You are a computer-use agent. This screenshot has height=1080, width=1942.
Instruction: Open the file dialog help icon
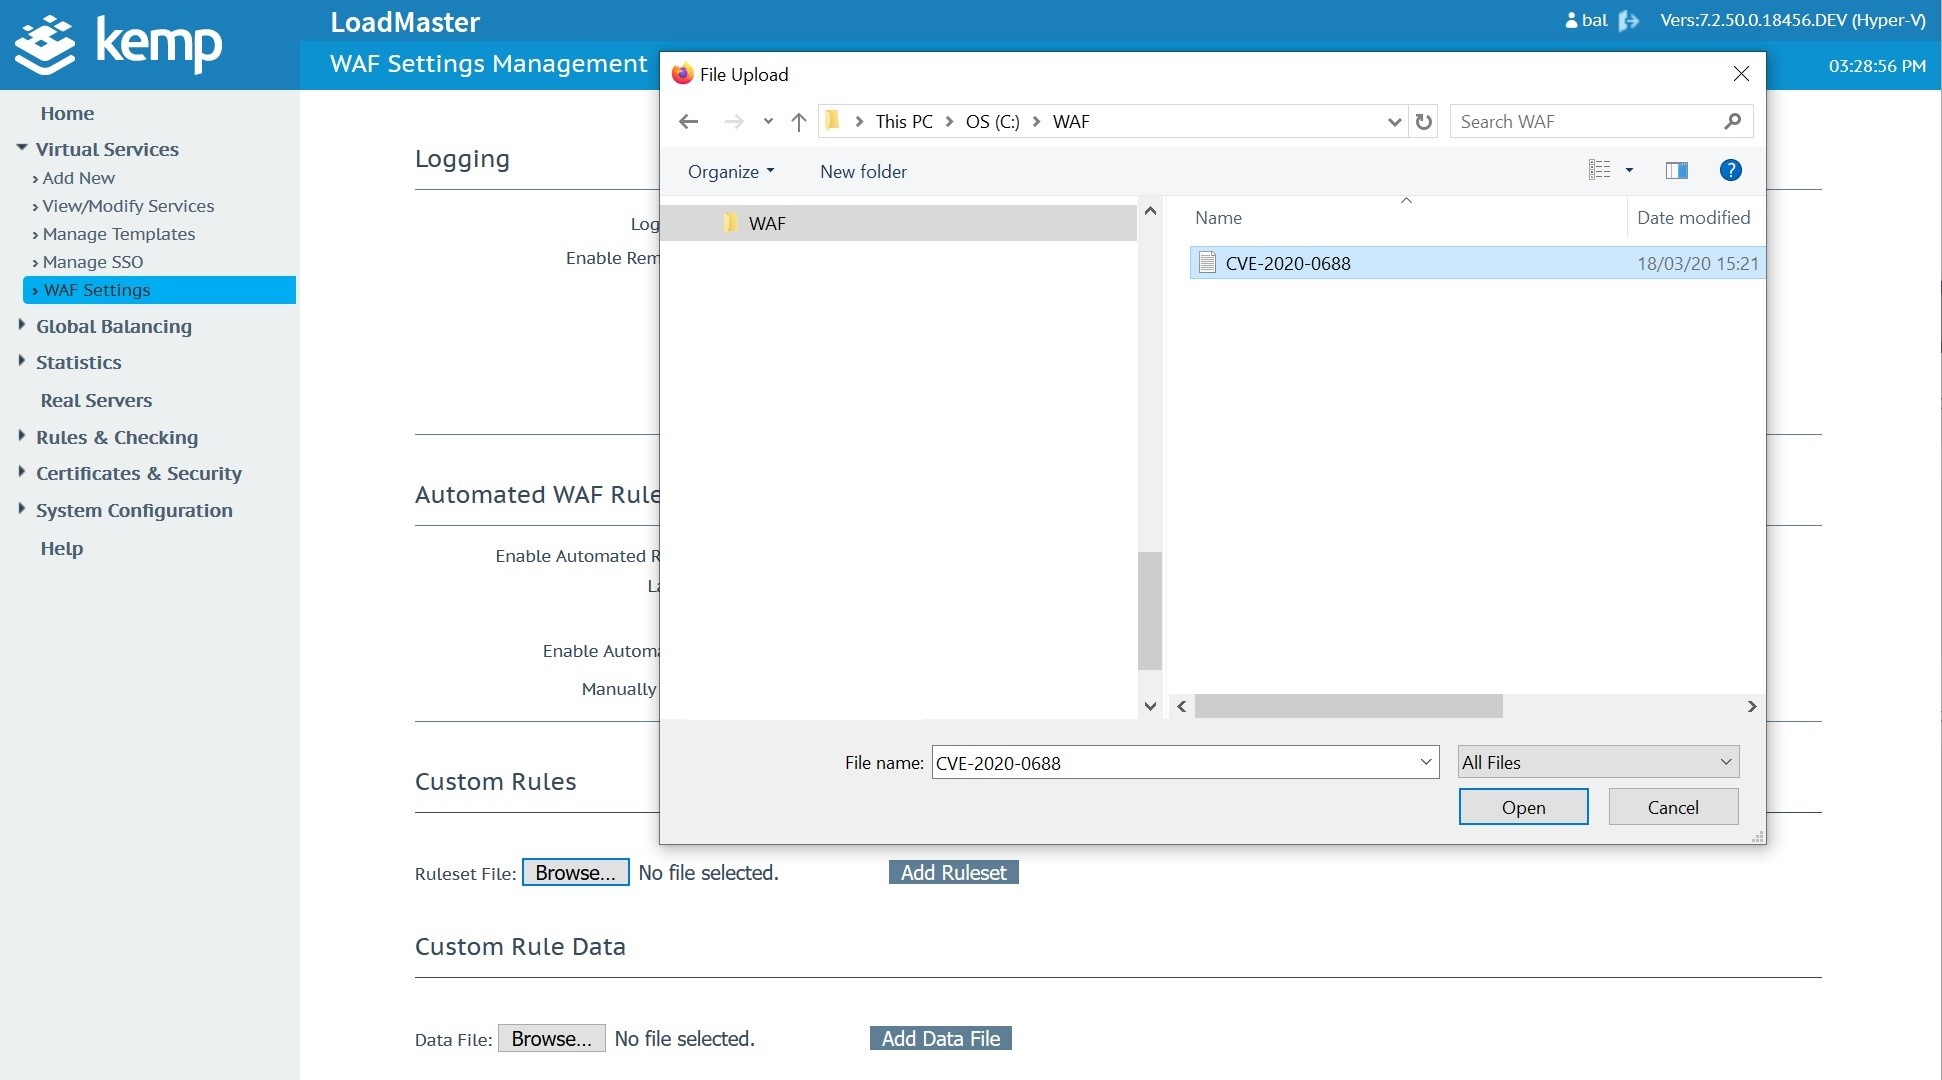(1730, 171)
